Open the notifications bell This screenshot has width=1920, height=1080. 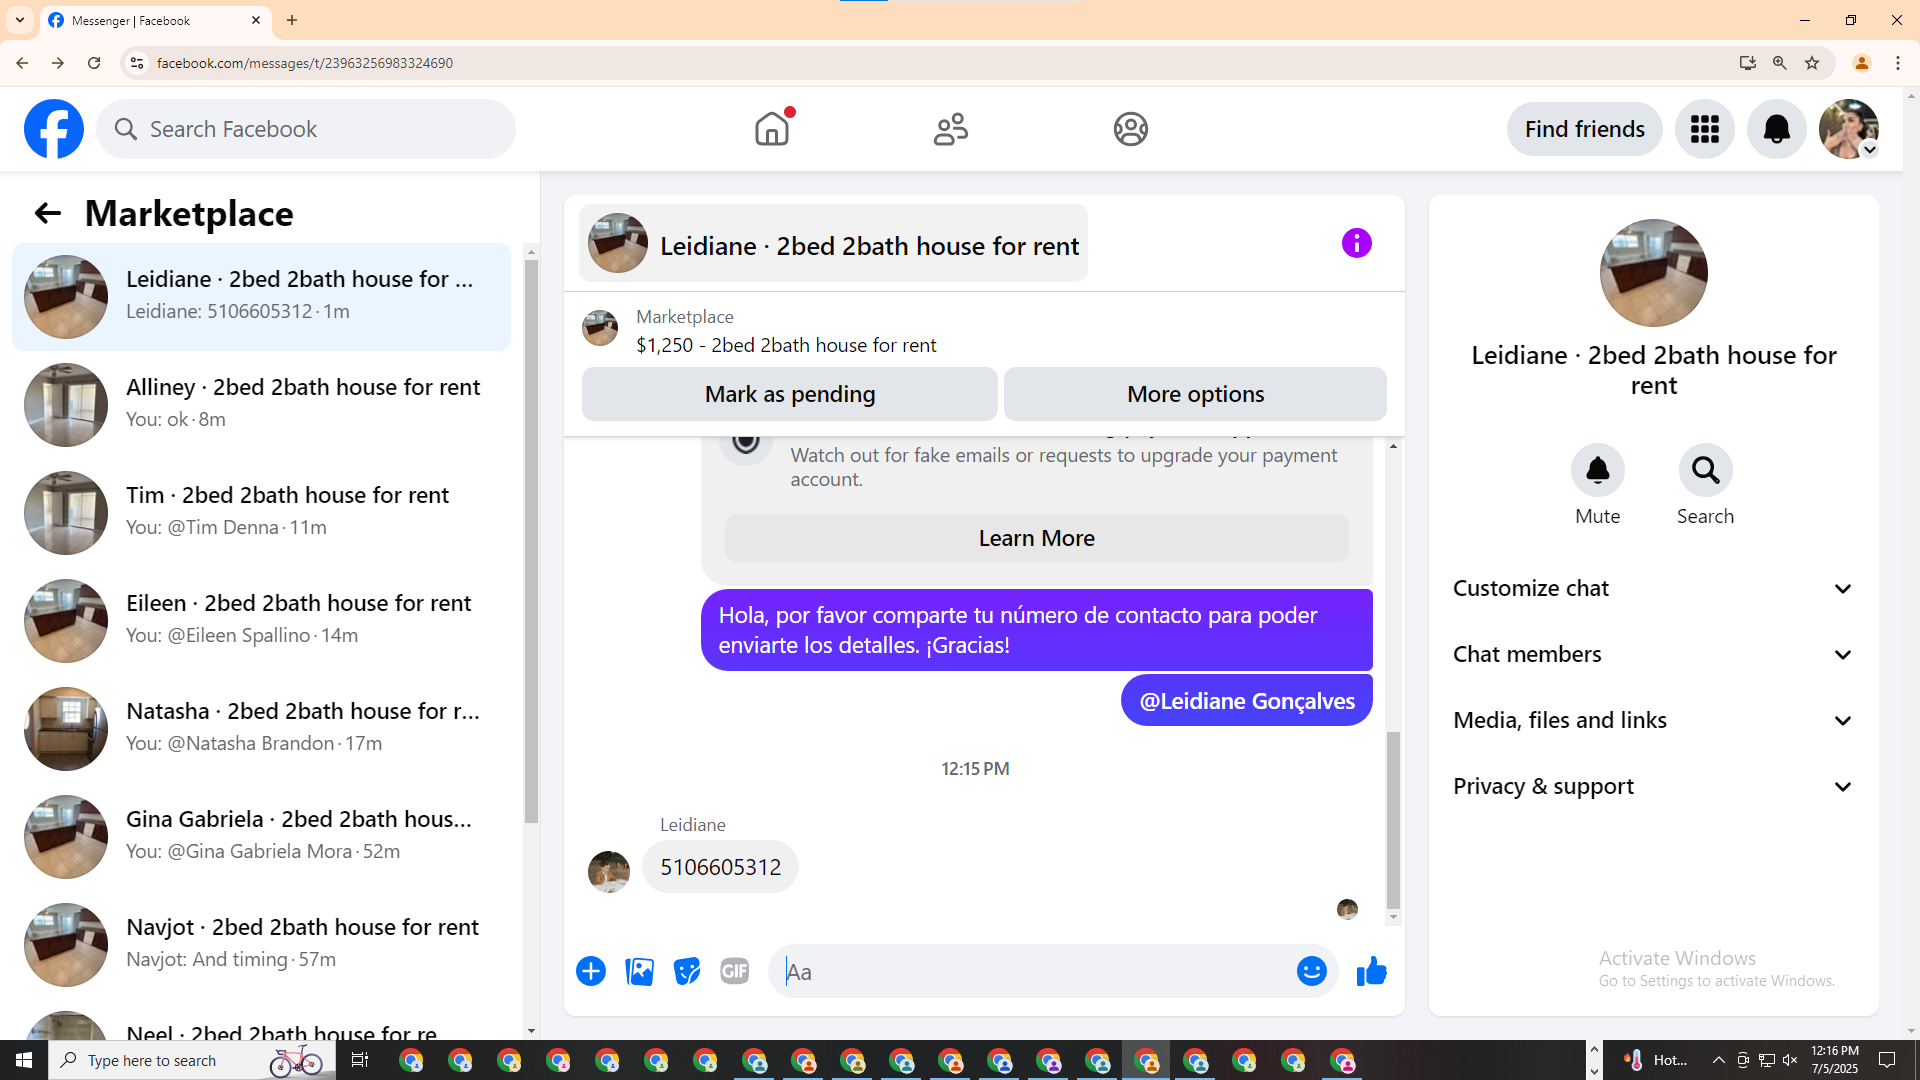point(1776,129)
